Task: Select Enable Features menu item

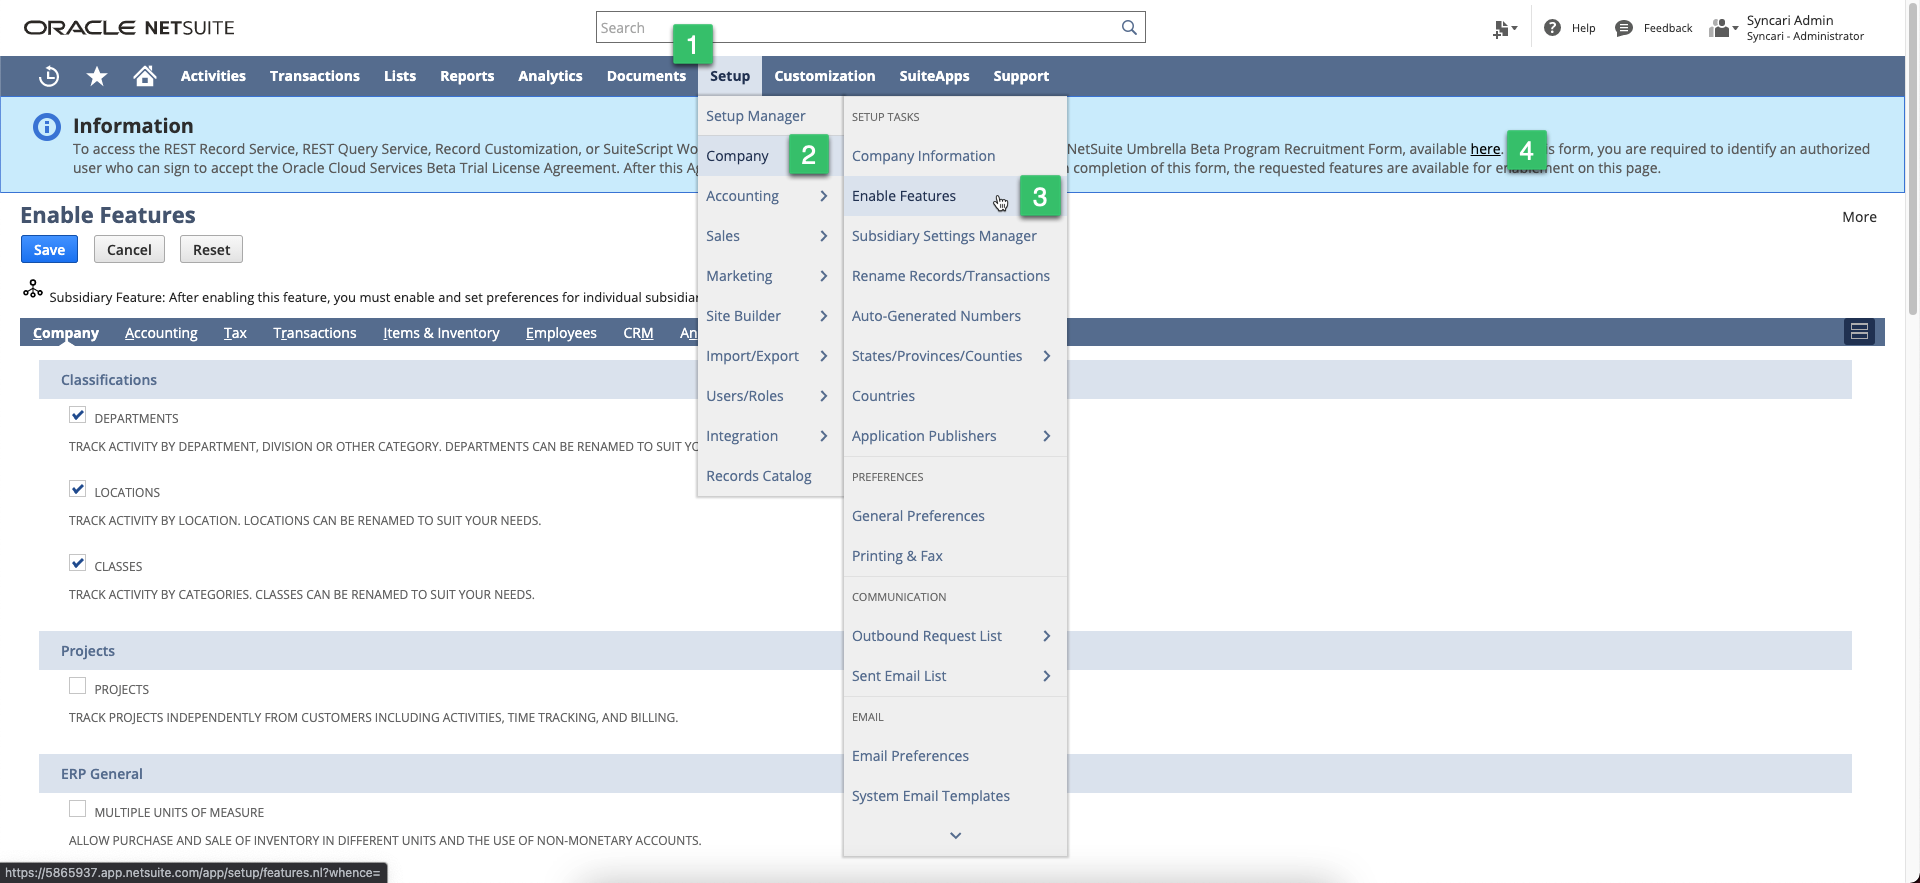Action: 904,196
